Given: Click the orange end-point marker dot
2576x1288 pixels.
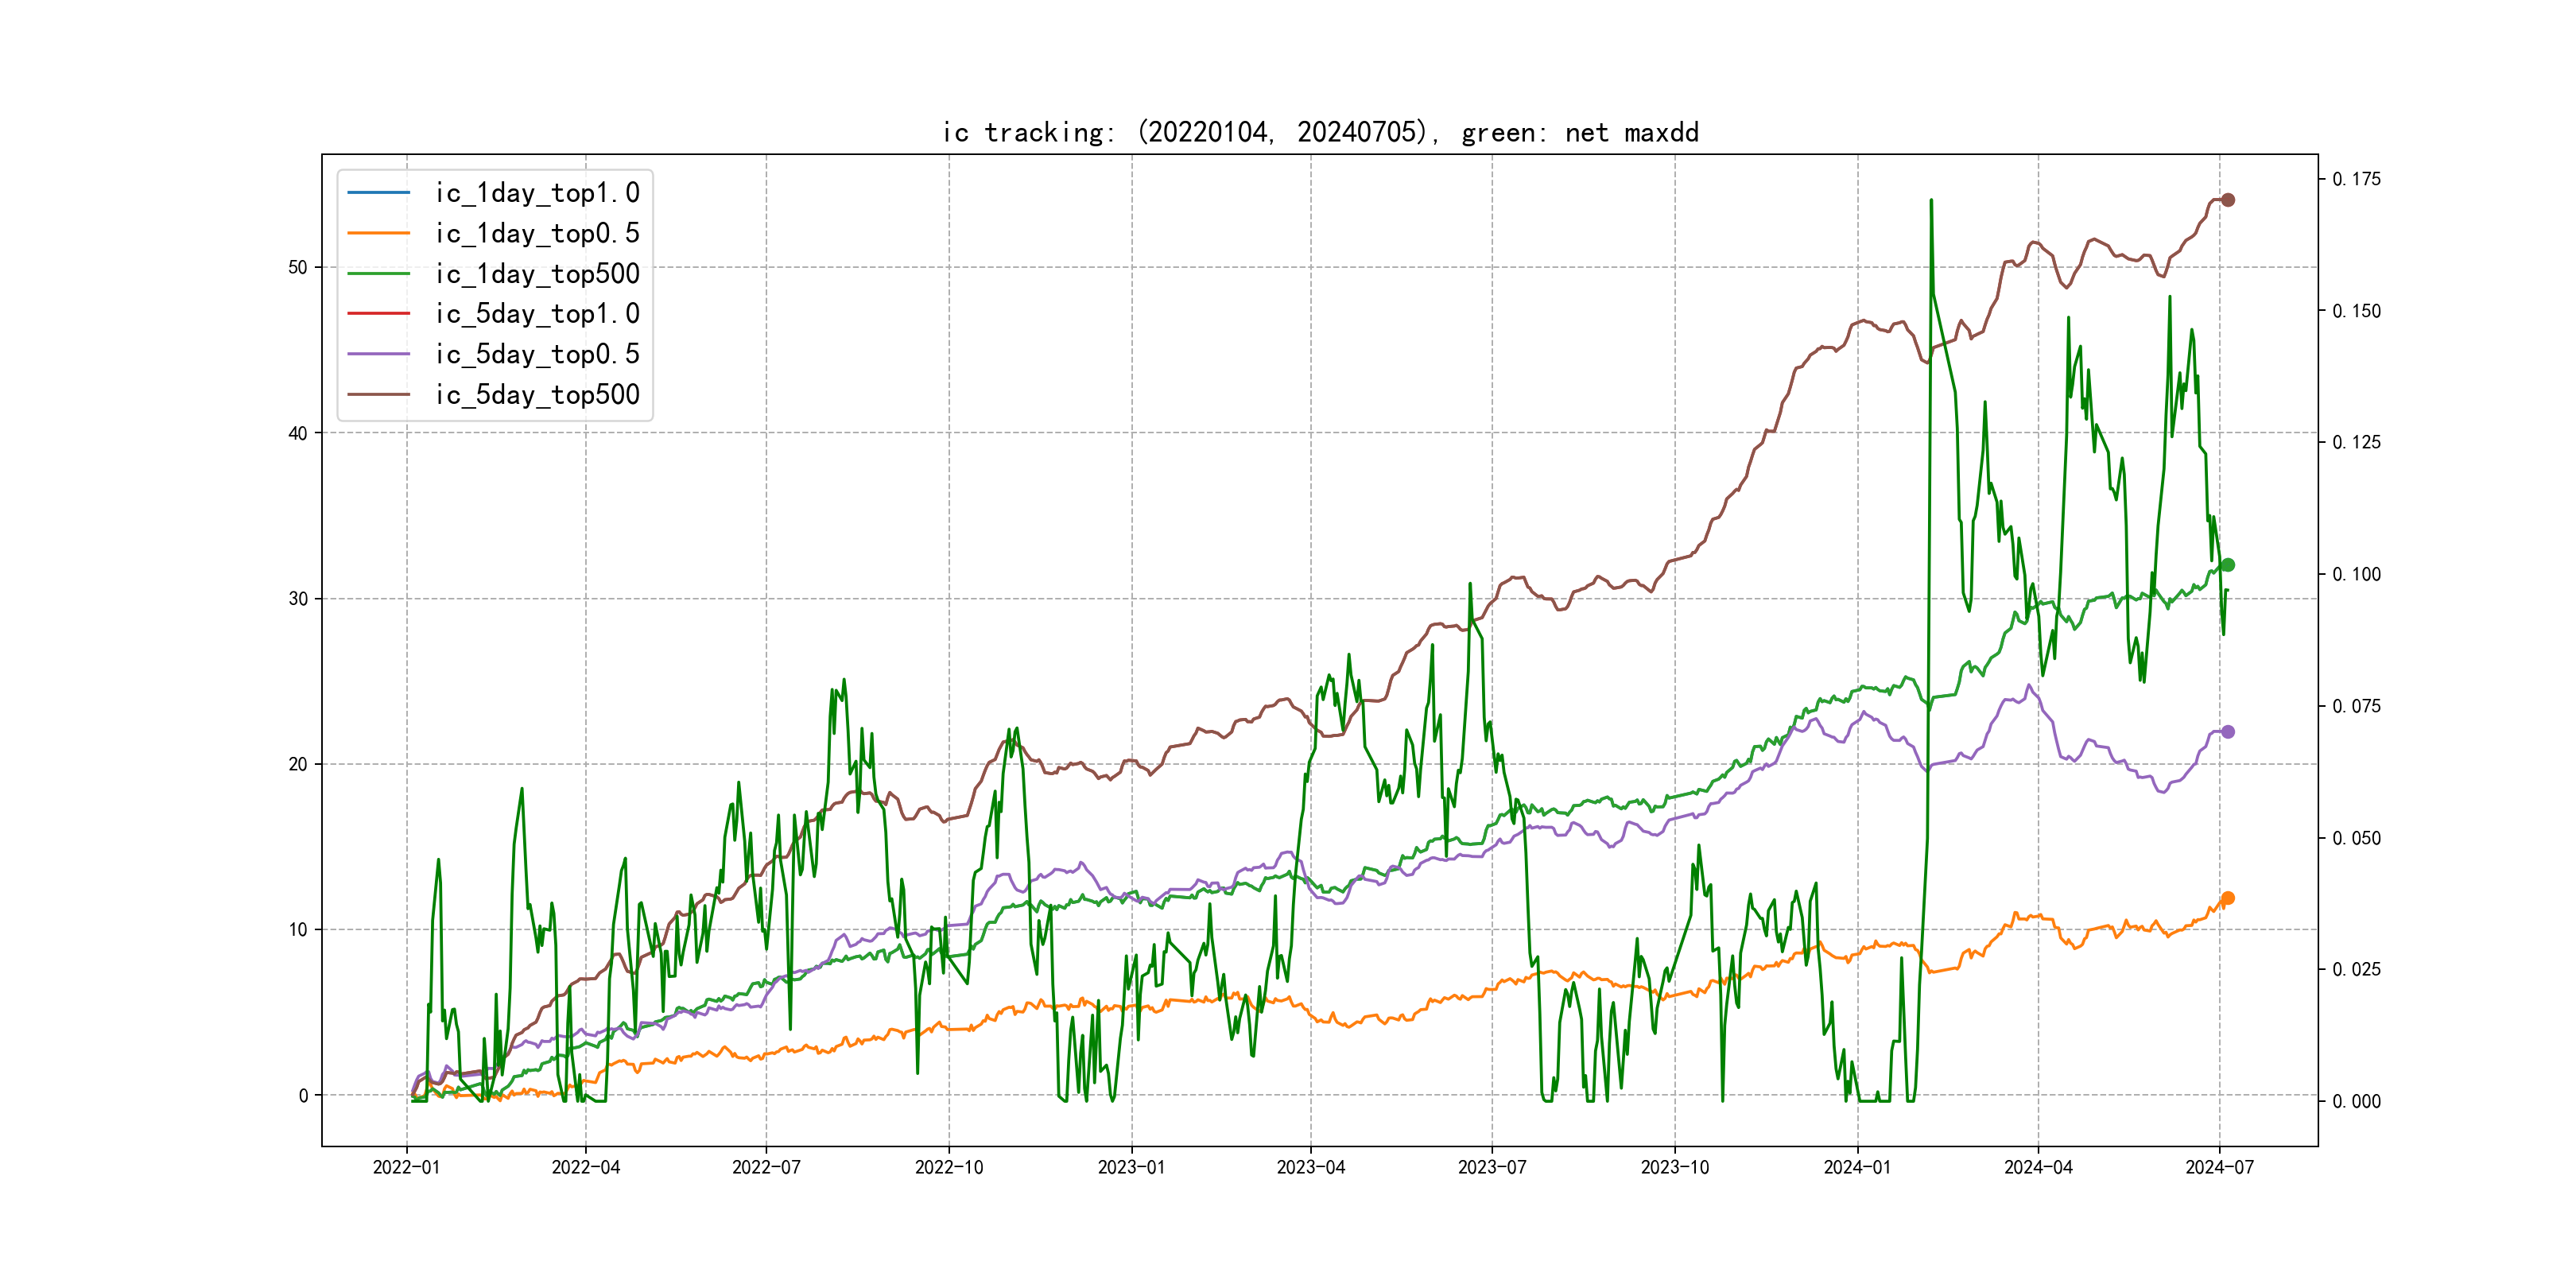Looking at the screenshot, I should (2227, 898).
